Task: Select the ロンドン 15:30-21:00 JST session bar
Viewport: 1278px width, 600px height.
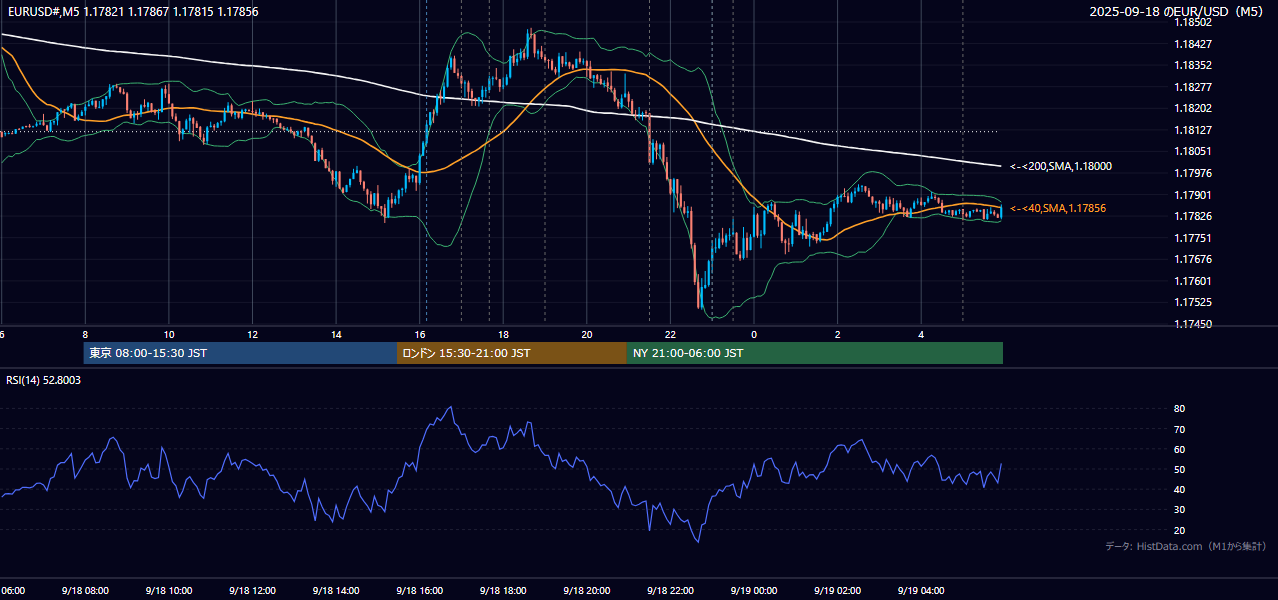Action: click(x=512, y=353)
